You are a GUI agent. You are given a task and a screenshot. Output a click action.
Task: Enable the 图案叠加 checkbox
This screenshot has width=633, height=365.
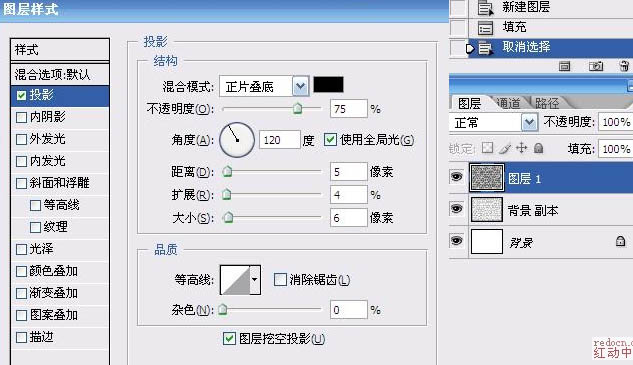(21, 315)
